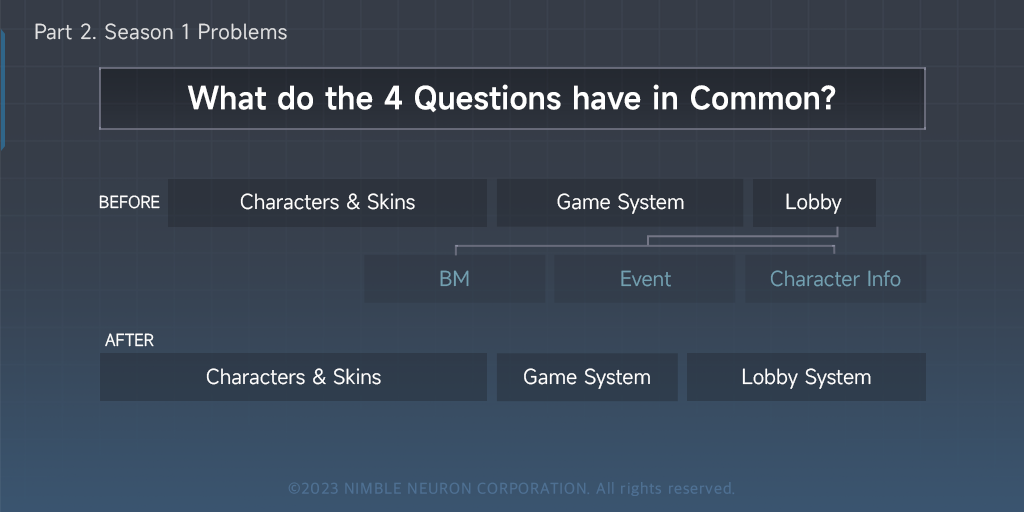This screenshot has width=1024, height=512.
Task: Click the AFTER row label
Action: (x=129, y=340)
